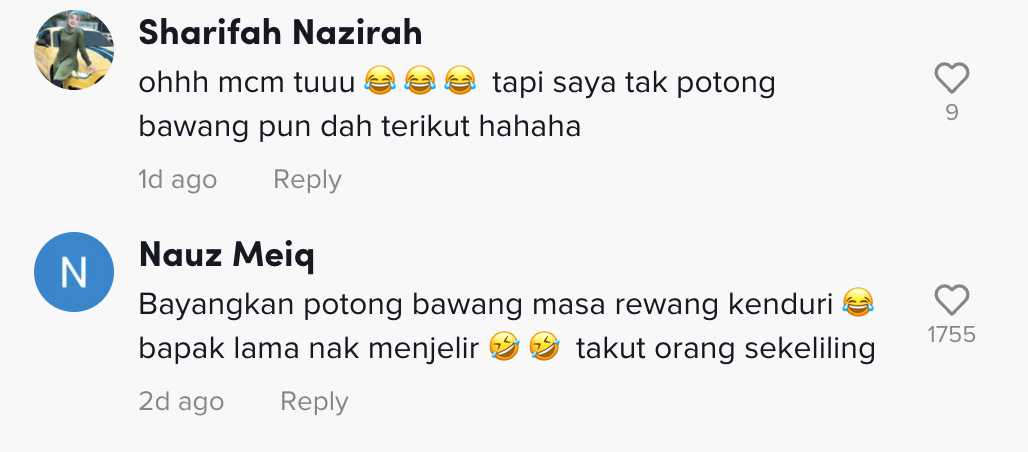The width and height of the screenshot is (1028, 452).
Task: Click the middle laughing emoji after 'tuuu'
Action: [420, 83]
